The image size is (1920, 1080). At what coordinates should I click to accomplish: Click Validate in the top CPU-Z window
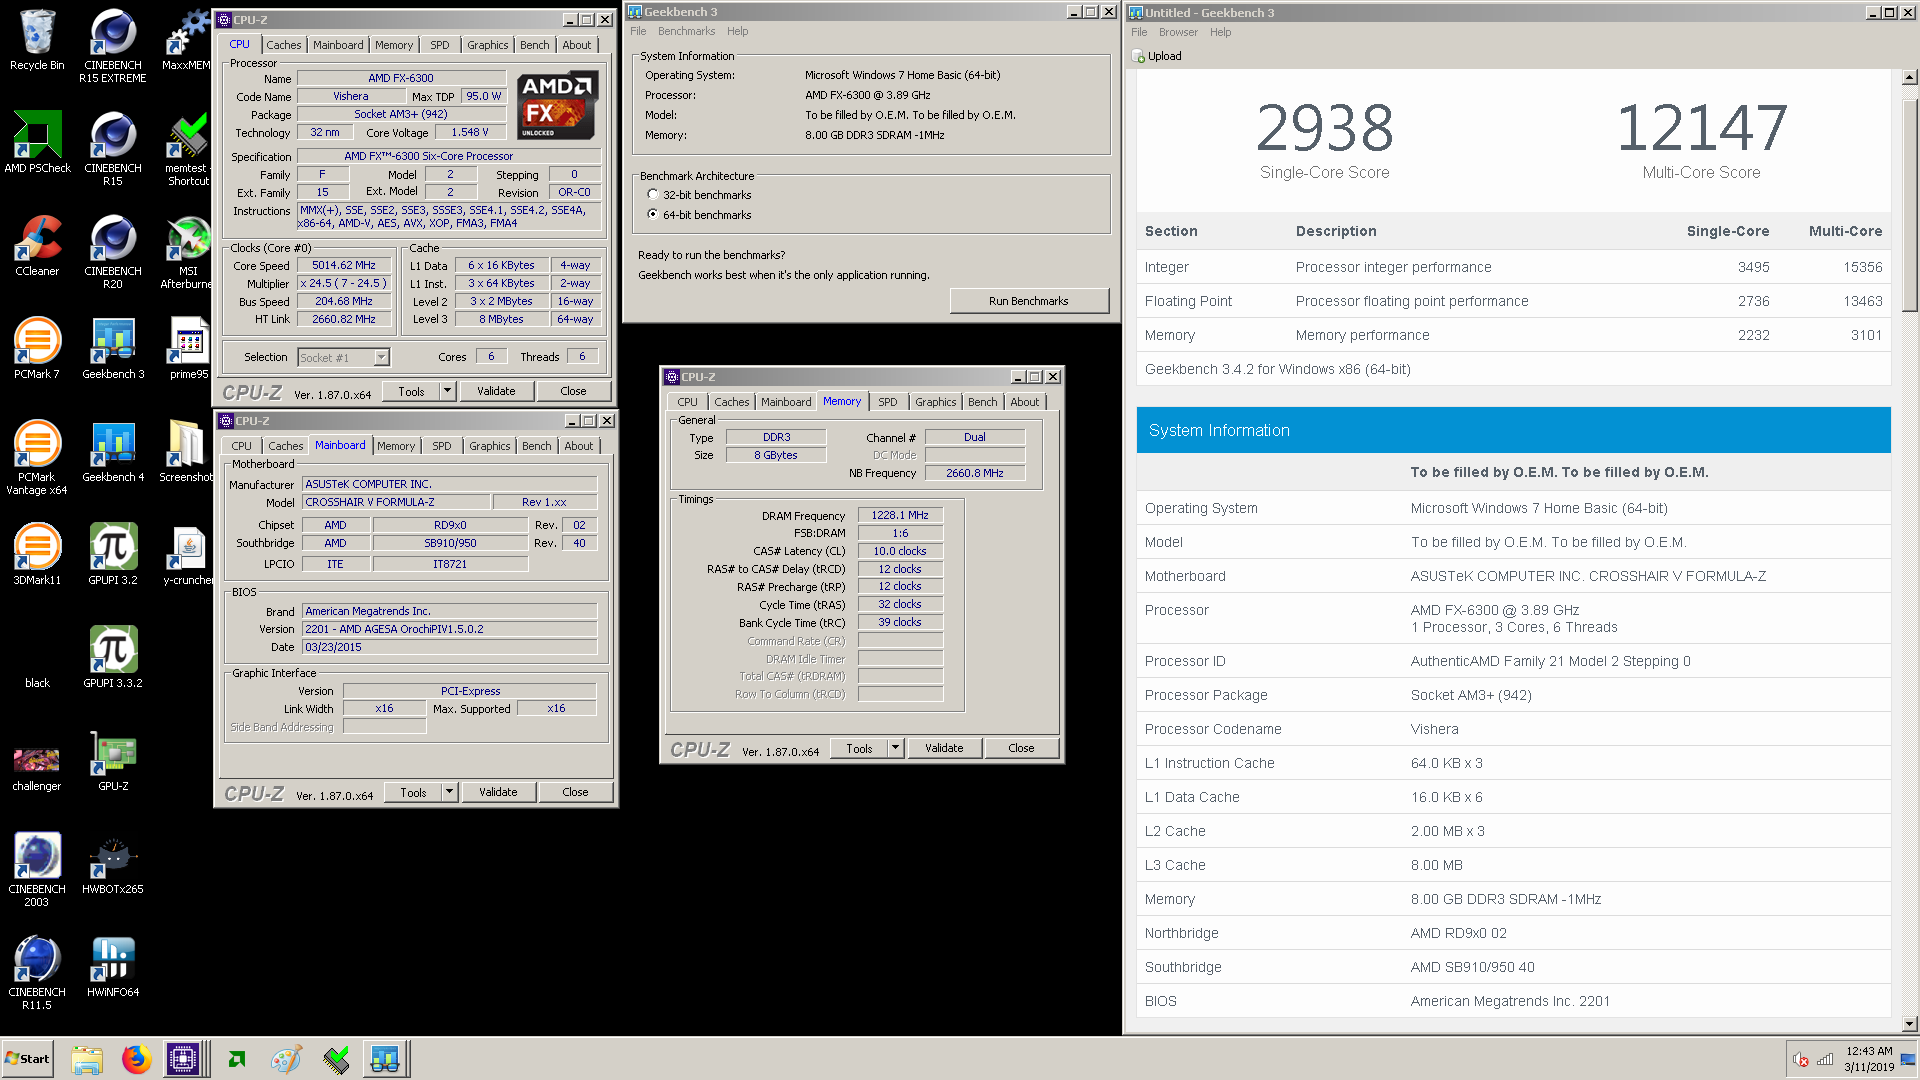496,391
